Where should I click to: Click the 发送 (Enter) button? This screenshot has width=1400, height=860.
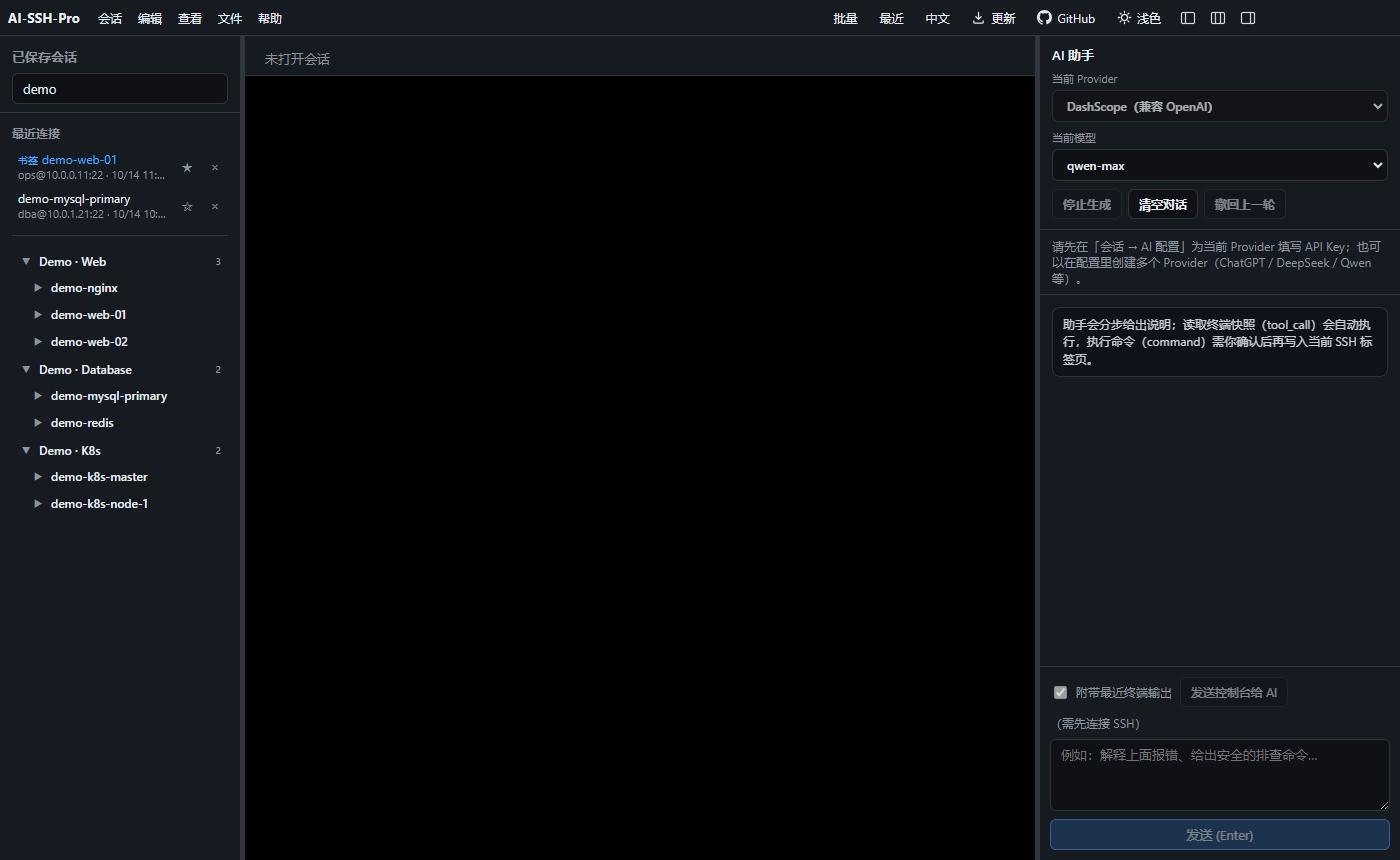1219,835
